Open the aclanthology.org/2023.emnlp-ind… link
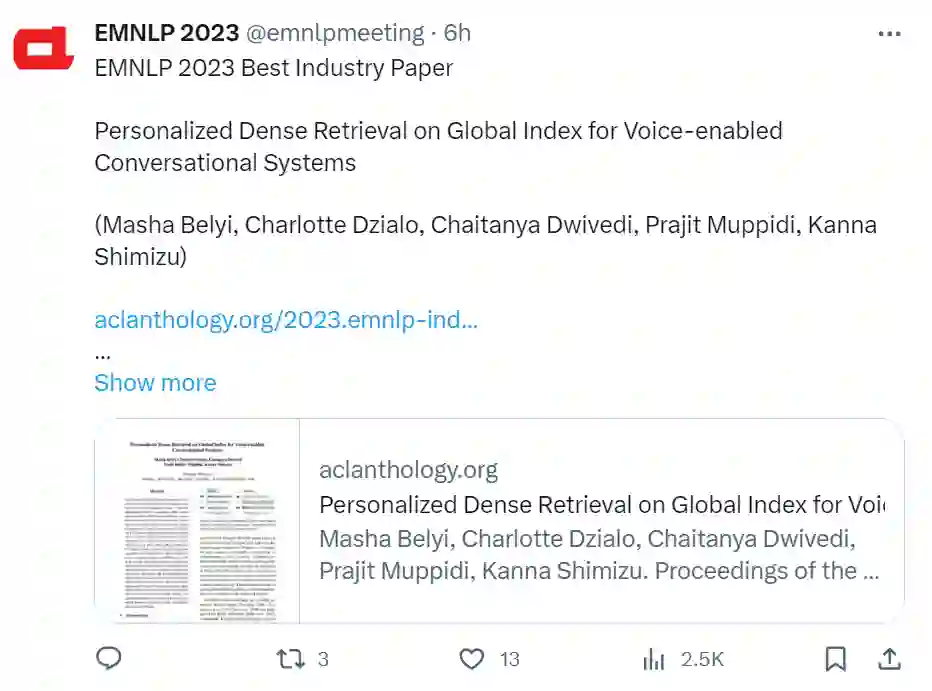 click(x=286, y=320)
